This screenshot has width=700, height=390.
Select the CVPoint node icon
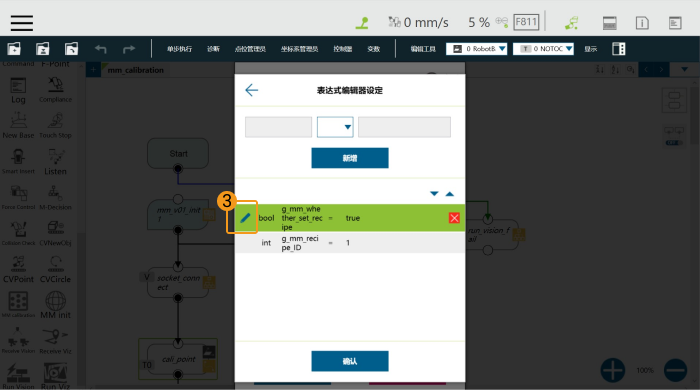click(x=18, y=270)
